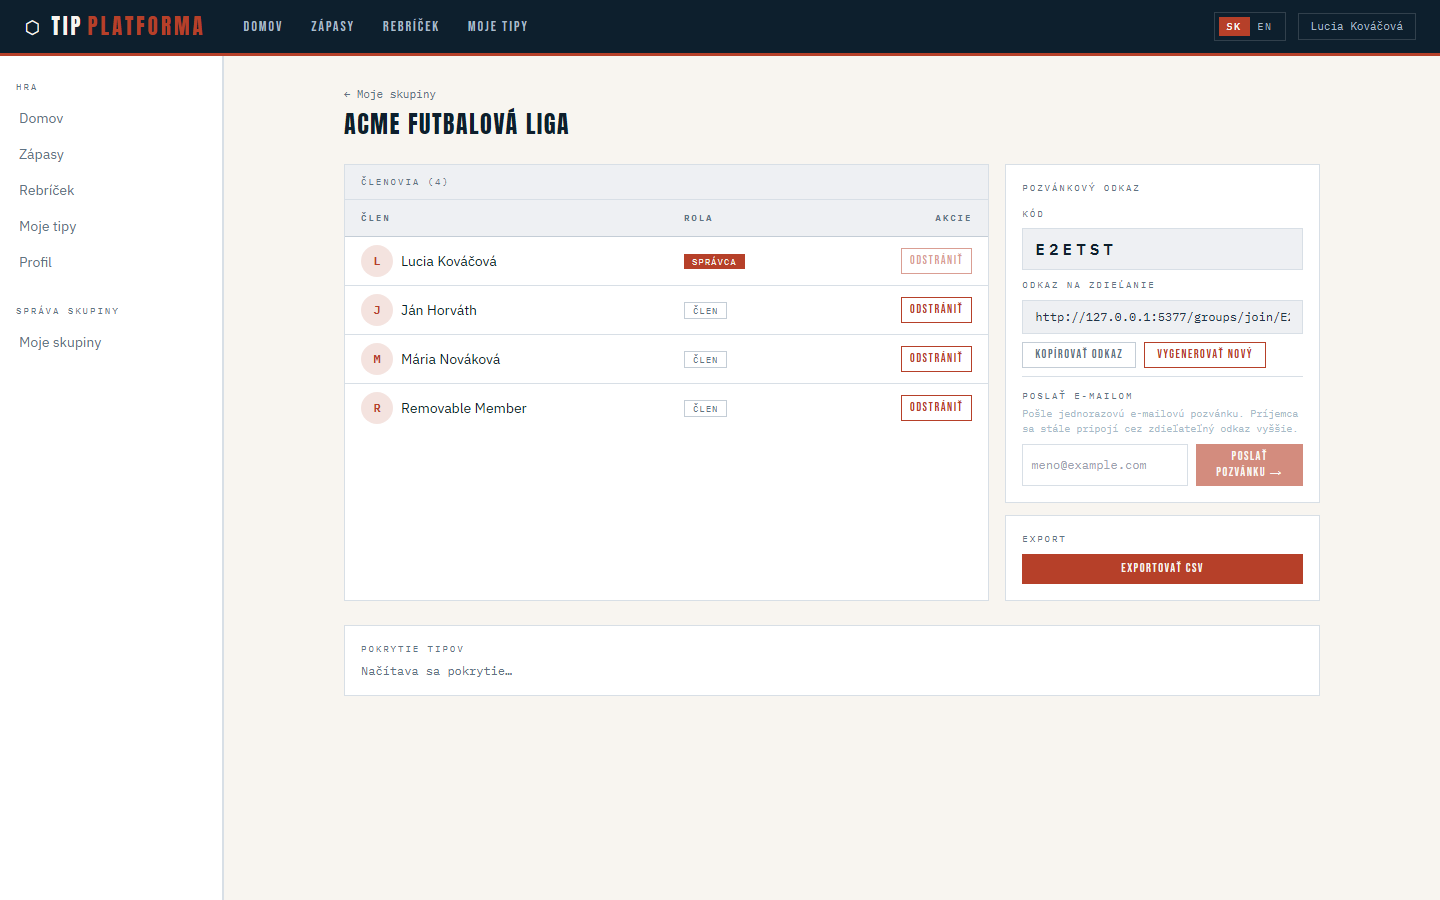Switch language to EN
Image resolution: width=1440 pixels, height=900 pixels.
1264,27
